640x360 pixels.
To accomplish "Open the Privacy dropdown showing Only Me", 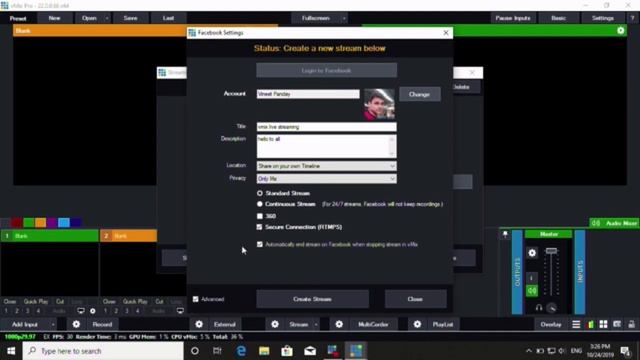I will click(x=326, y=178).
